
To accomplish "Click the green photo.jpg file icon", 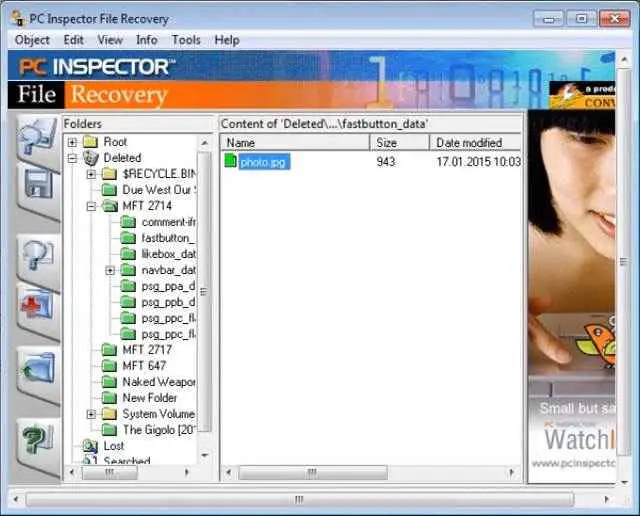I will [x=230, y=160].
